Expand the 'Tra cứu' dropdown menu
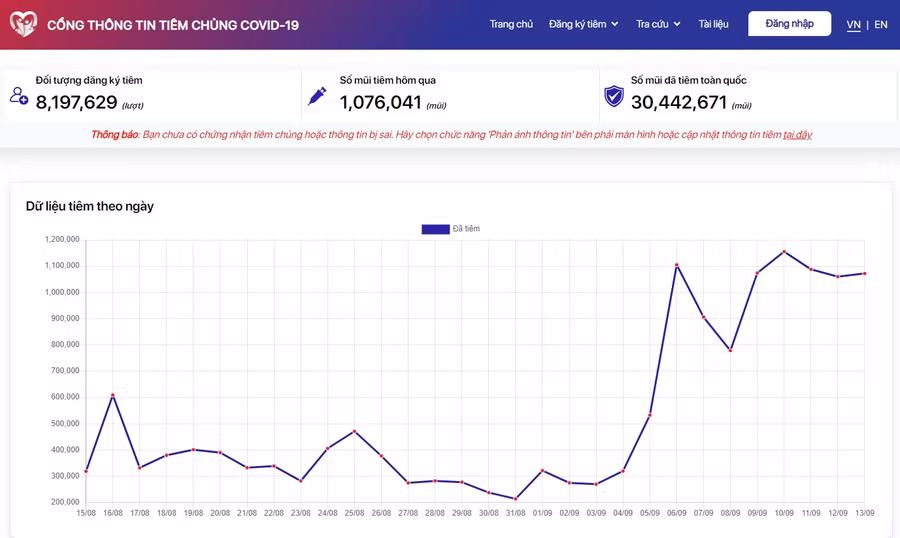The width and height of the screenshot is (900, 538). 658,24
